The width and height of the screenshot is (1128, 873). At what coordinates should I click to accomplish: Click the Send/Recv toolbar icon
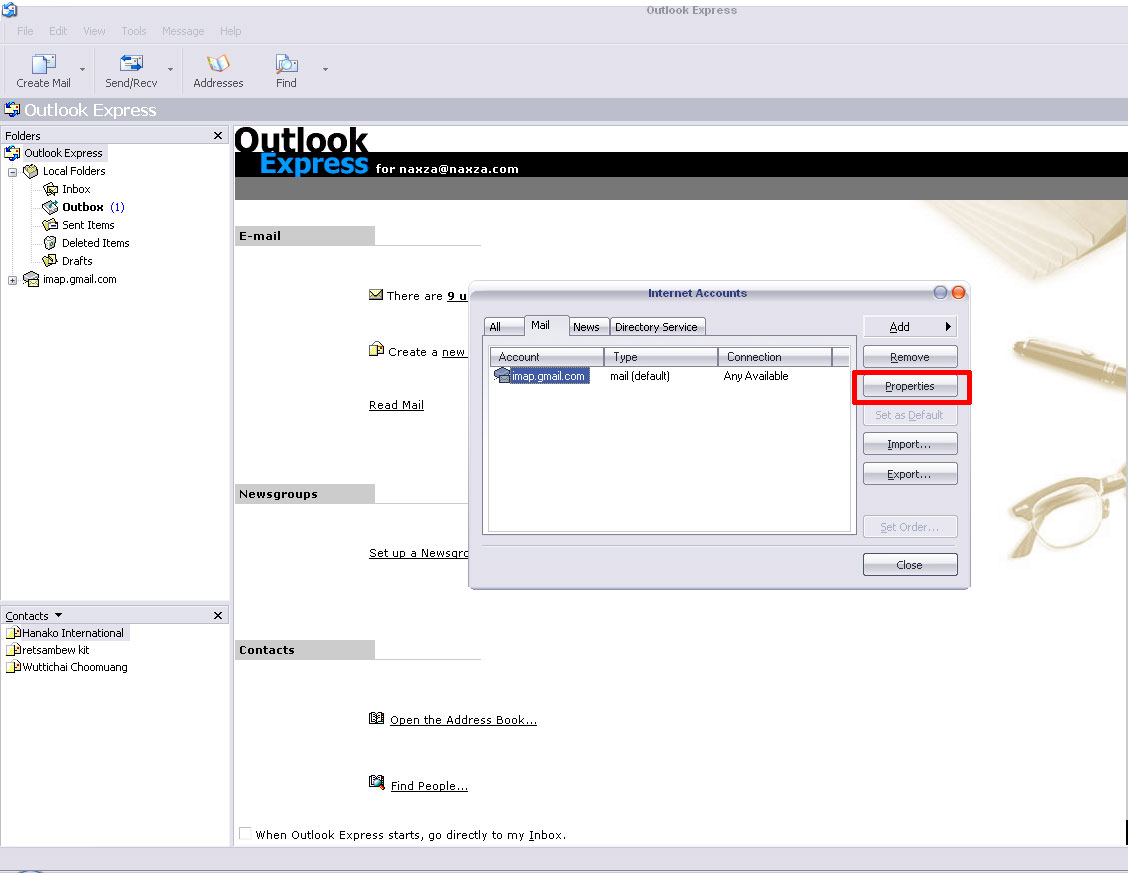[x=131, y=64]
